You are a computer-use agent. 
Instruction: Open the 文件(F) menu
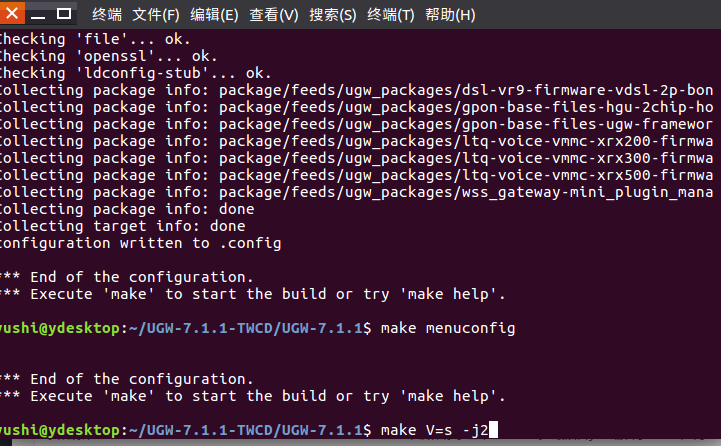(156, 15)
